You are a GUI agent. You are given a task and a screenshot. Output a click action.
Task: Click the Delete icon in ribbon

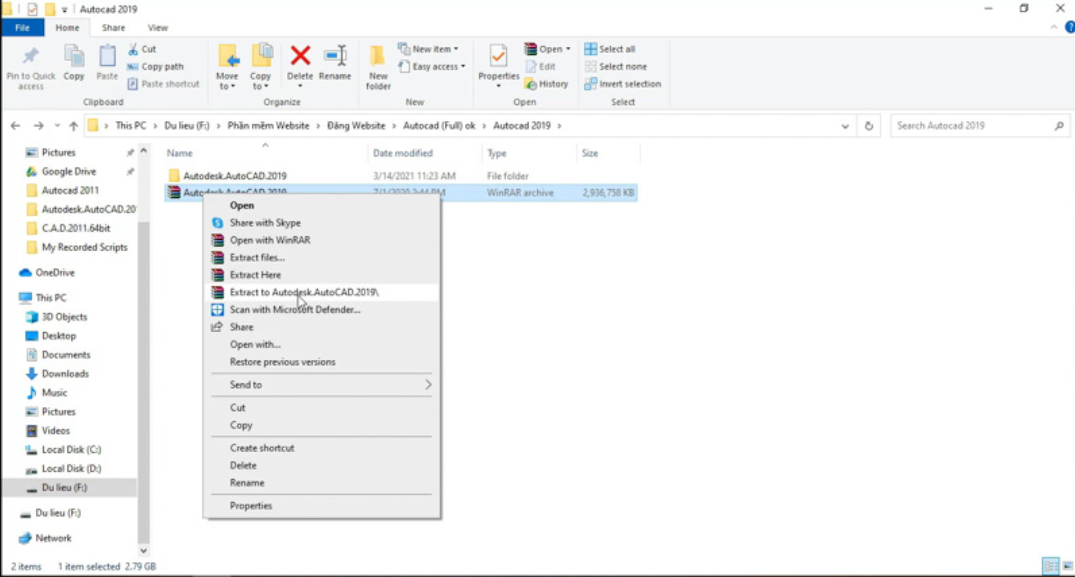[x=300, y=62]
